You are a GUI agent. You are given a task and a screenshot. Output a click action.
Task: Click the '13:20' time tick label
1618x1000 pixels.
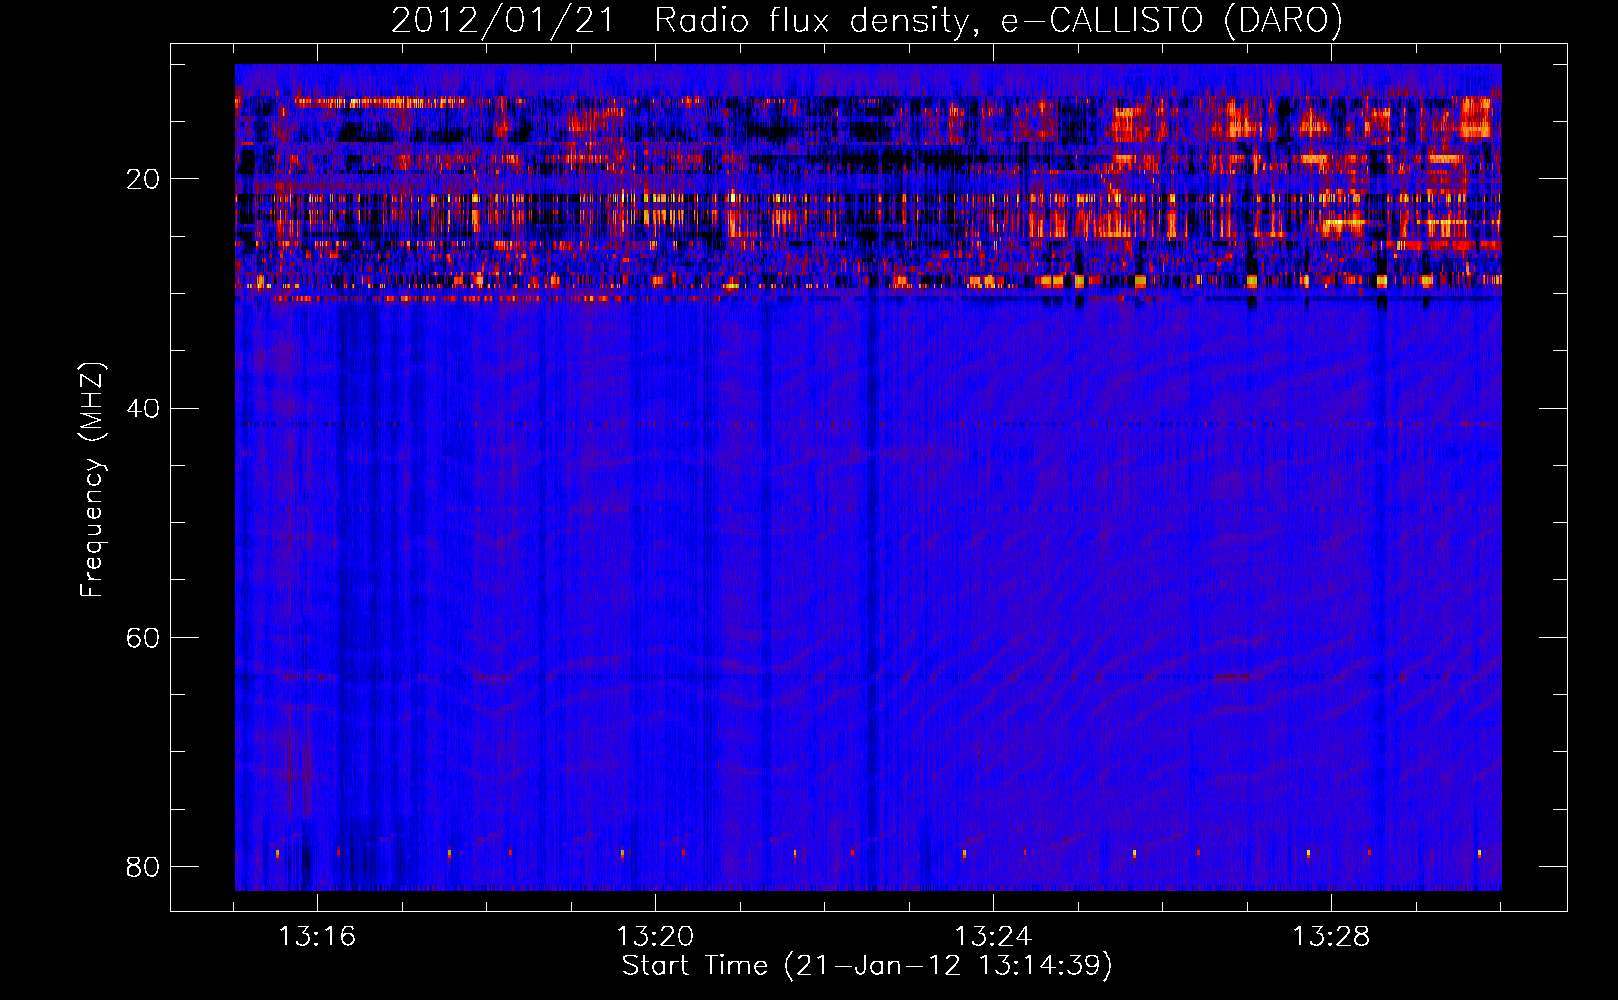coord(655,937)
